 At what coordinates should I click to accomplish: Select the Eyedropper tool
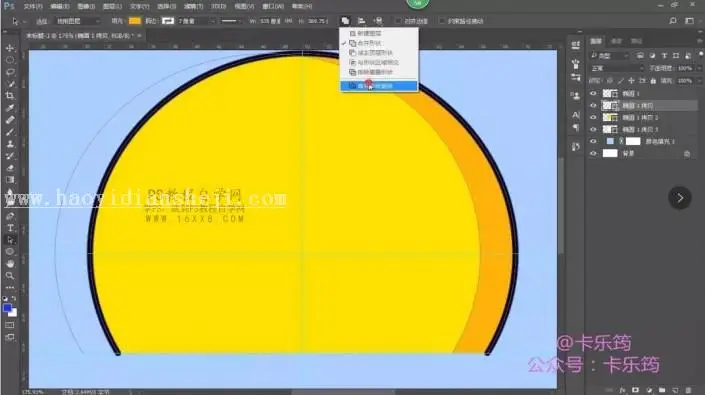[10, 108]
